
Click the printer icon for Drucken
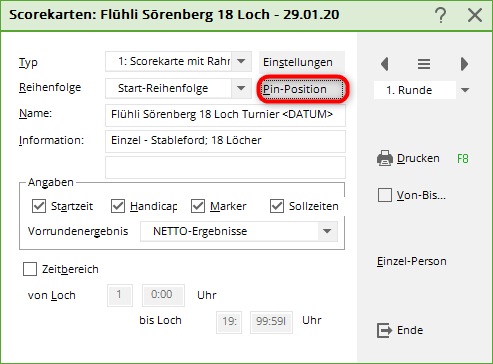tap(385, 158)
